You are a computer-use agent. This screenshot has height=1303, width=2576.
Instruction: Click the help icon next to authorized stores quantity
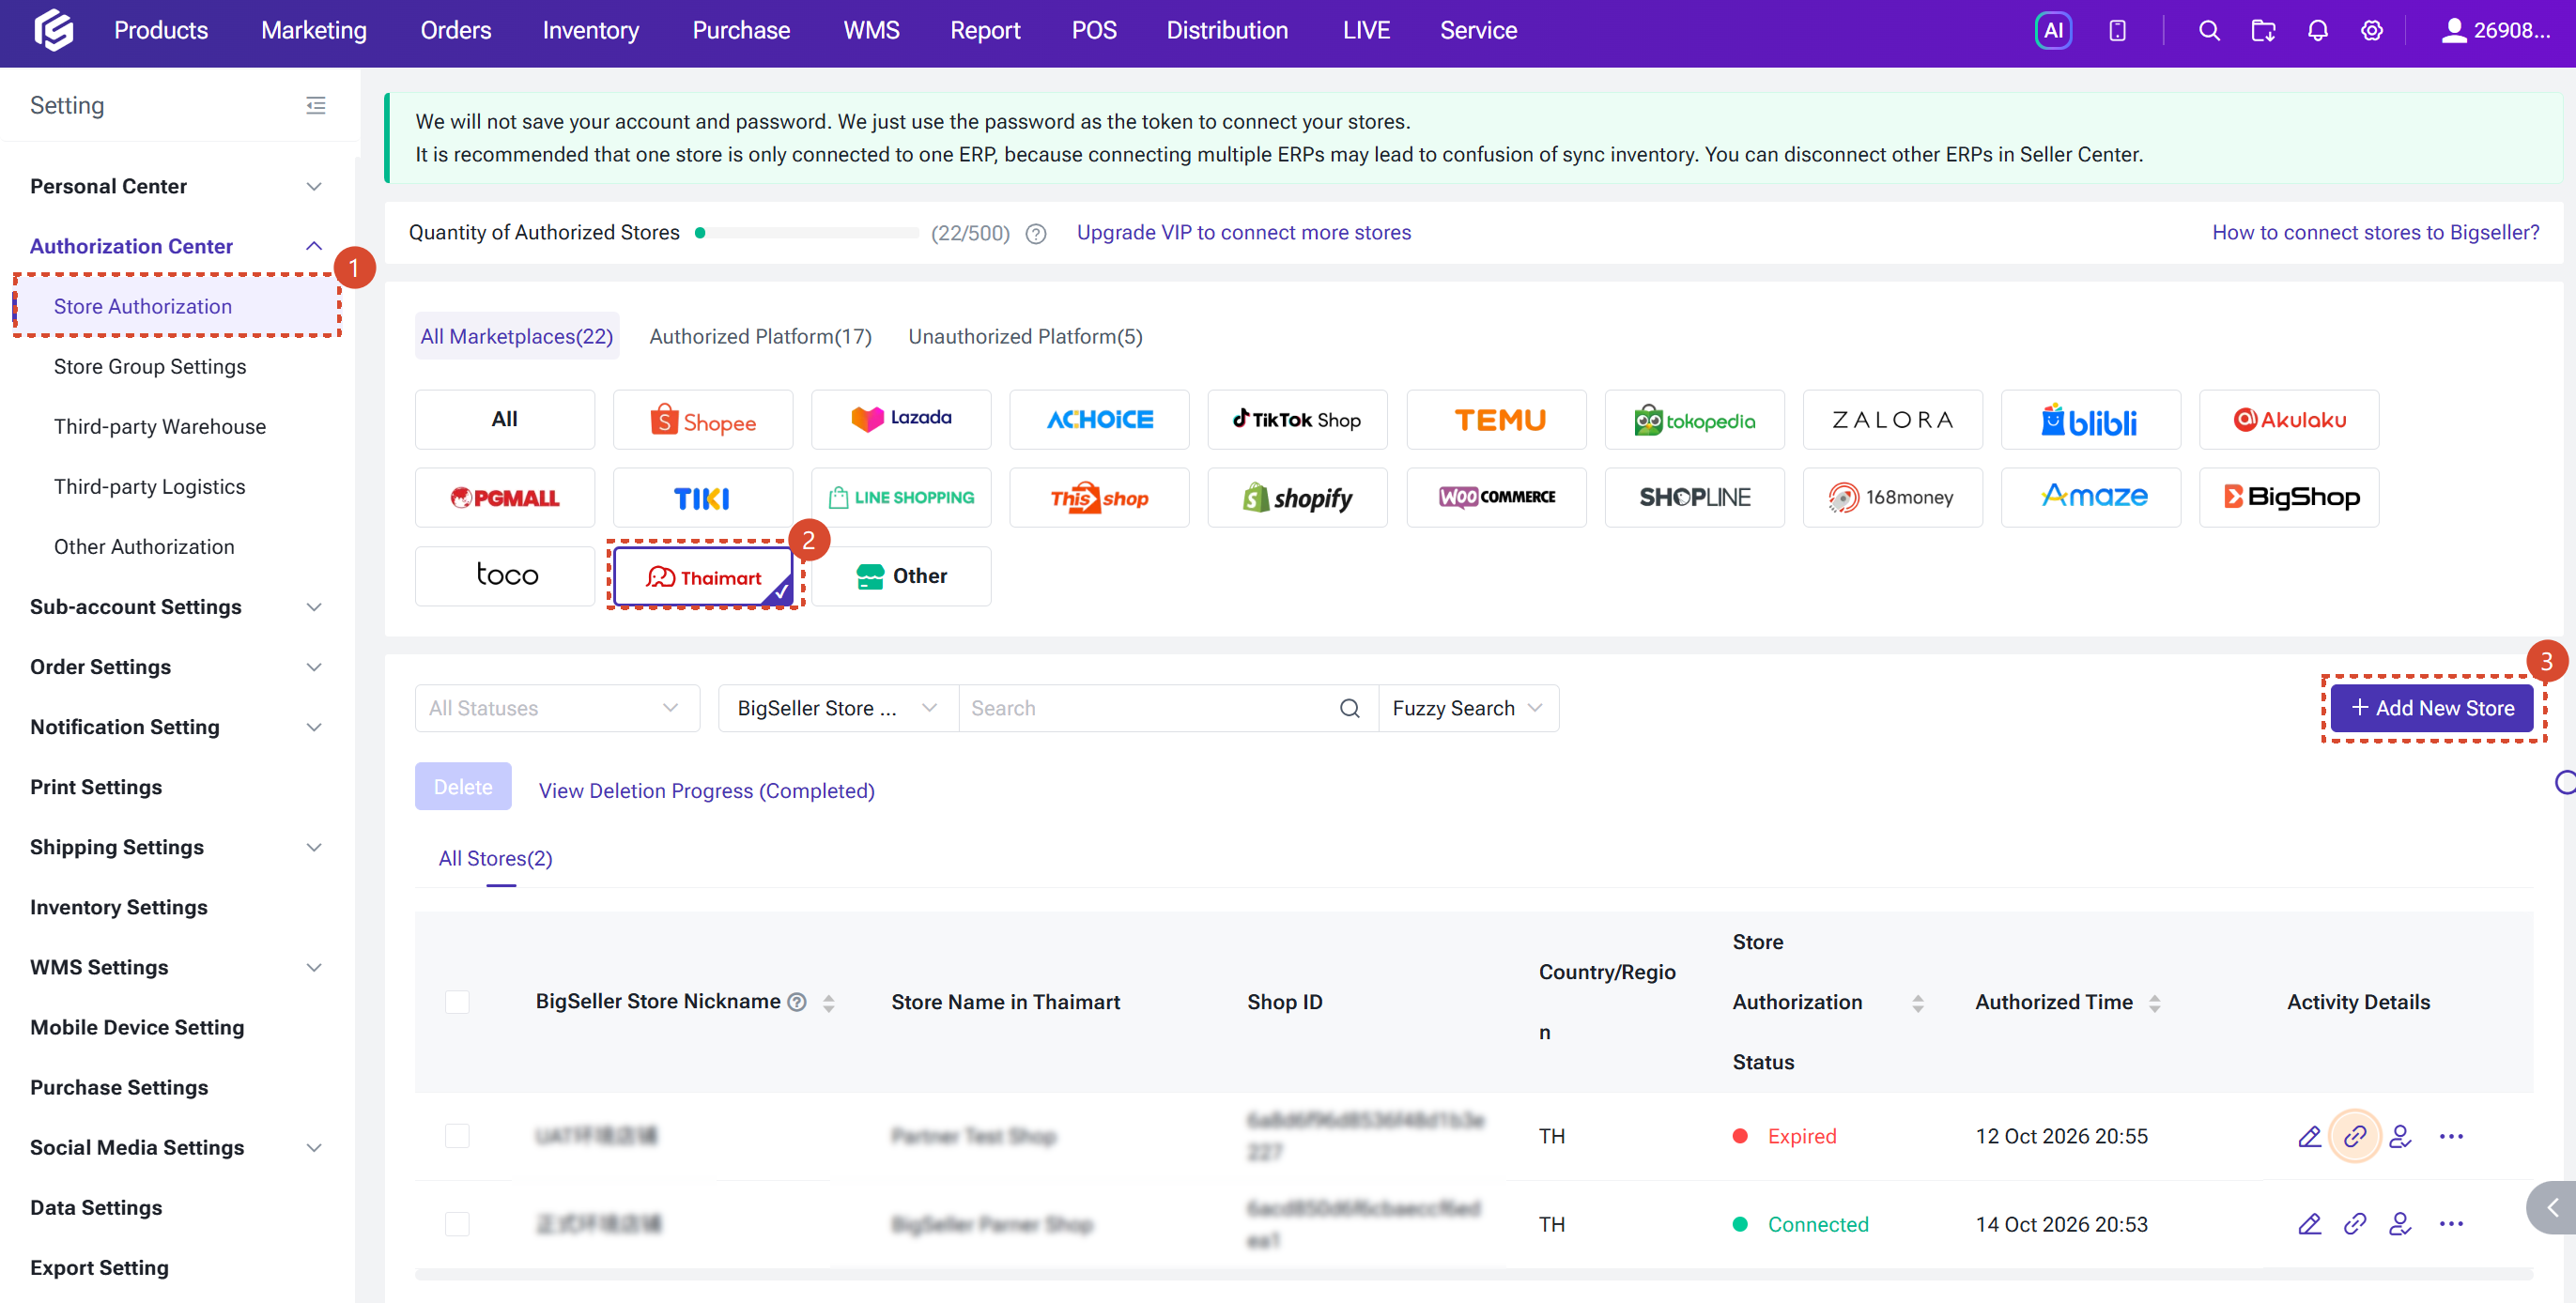click(x=1036, y=233)
